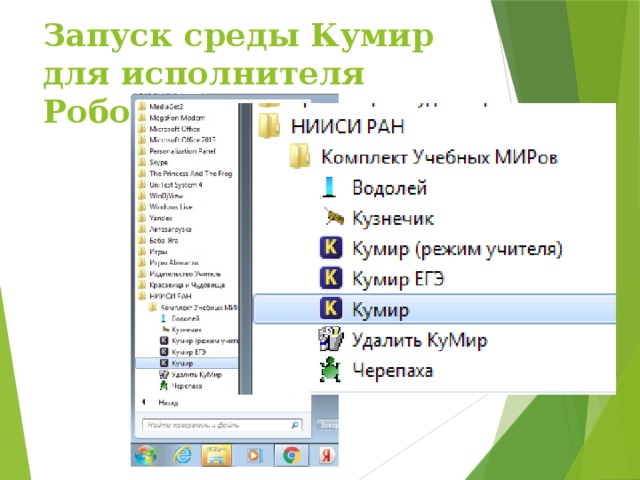Screen dimensions: 640x480
Task: Open the media player taskbar icon
Action: [253, 455]
